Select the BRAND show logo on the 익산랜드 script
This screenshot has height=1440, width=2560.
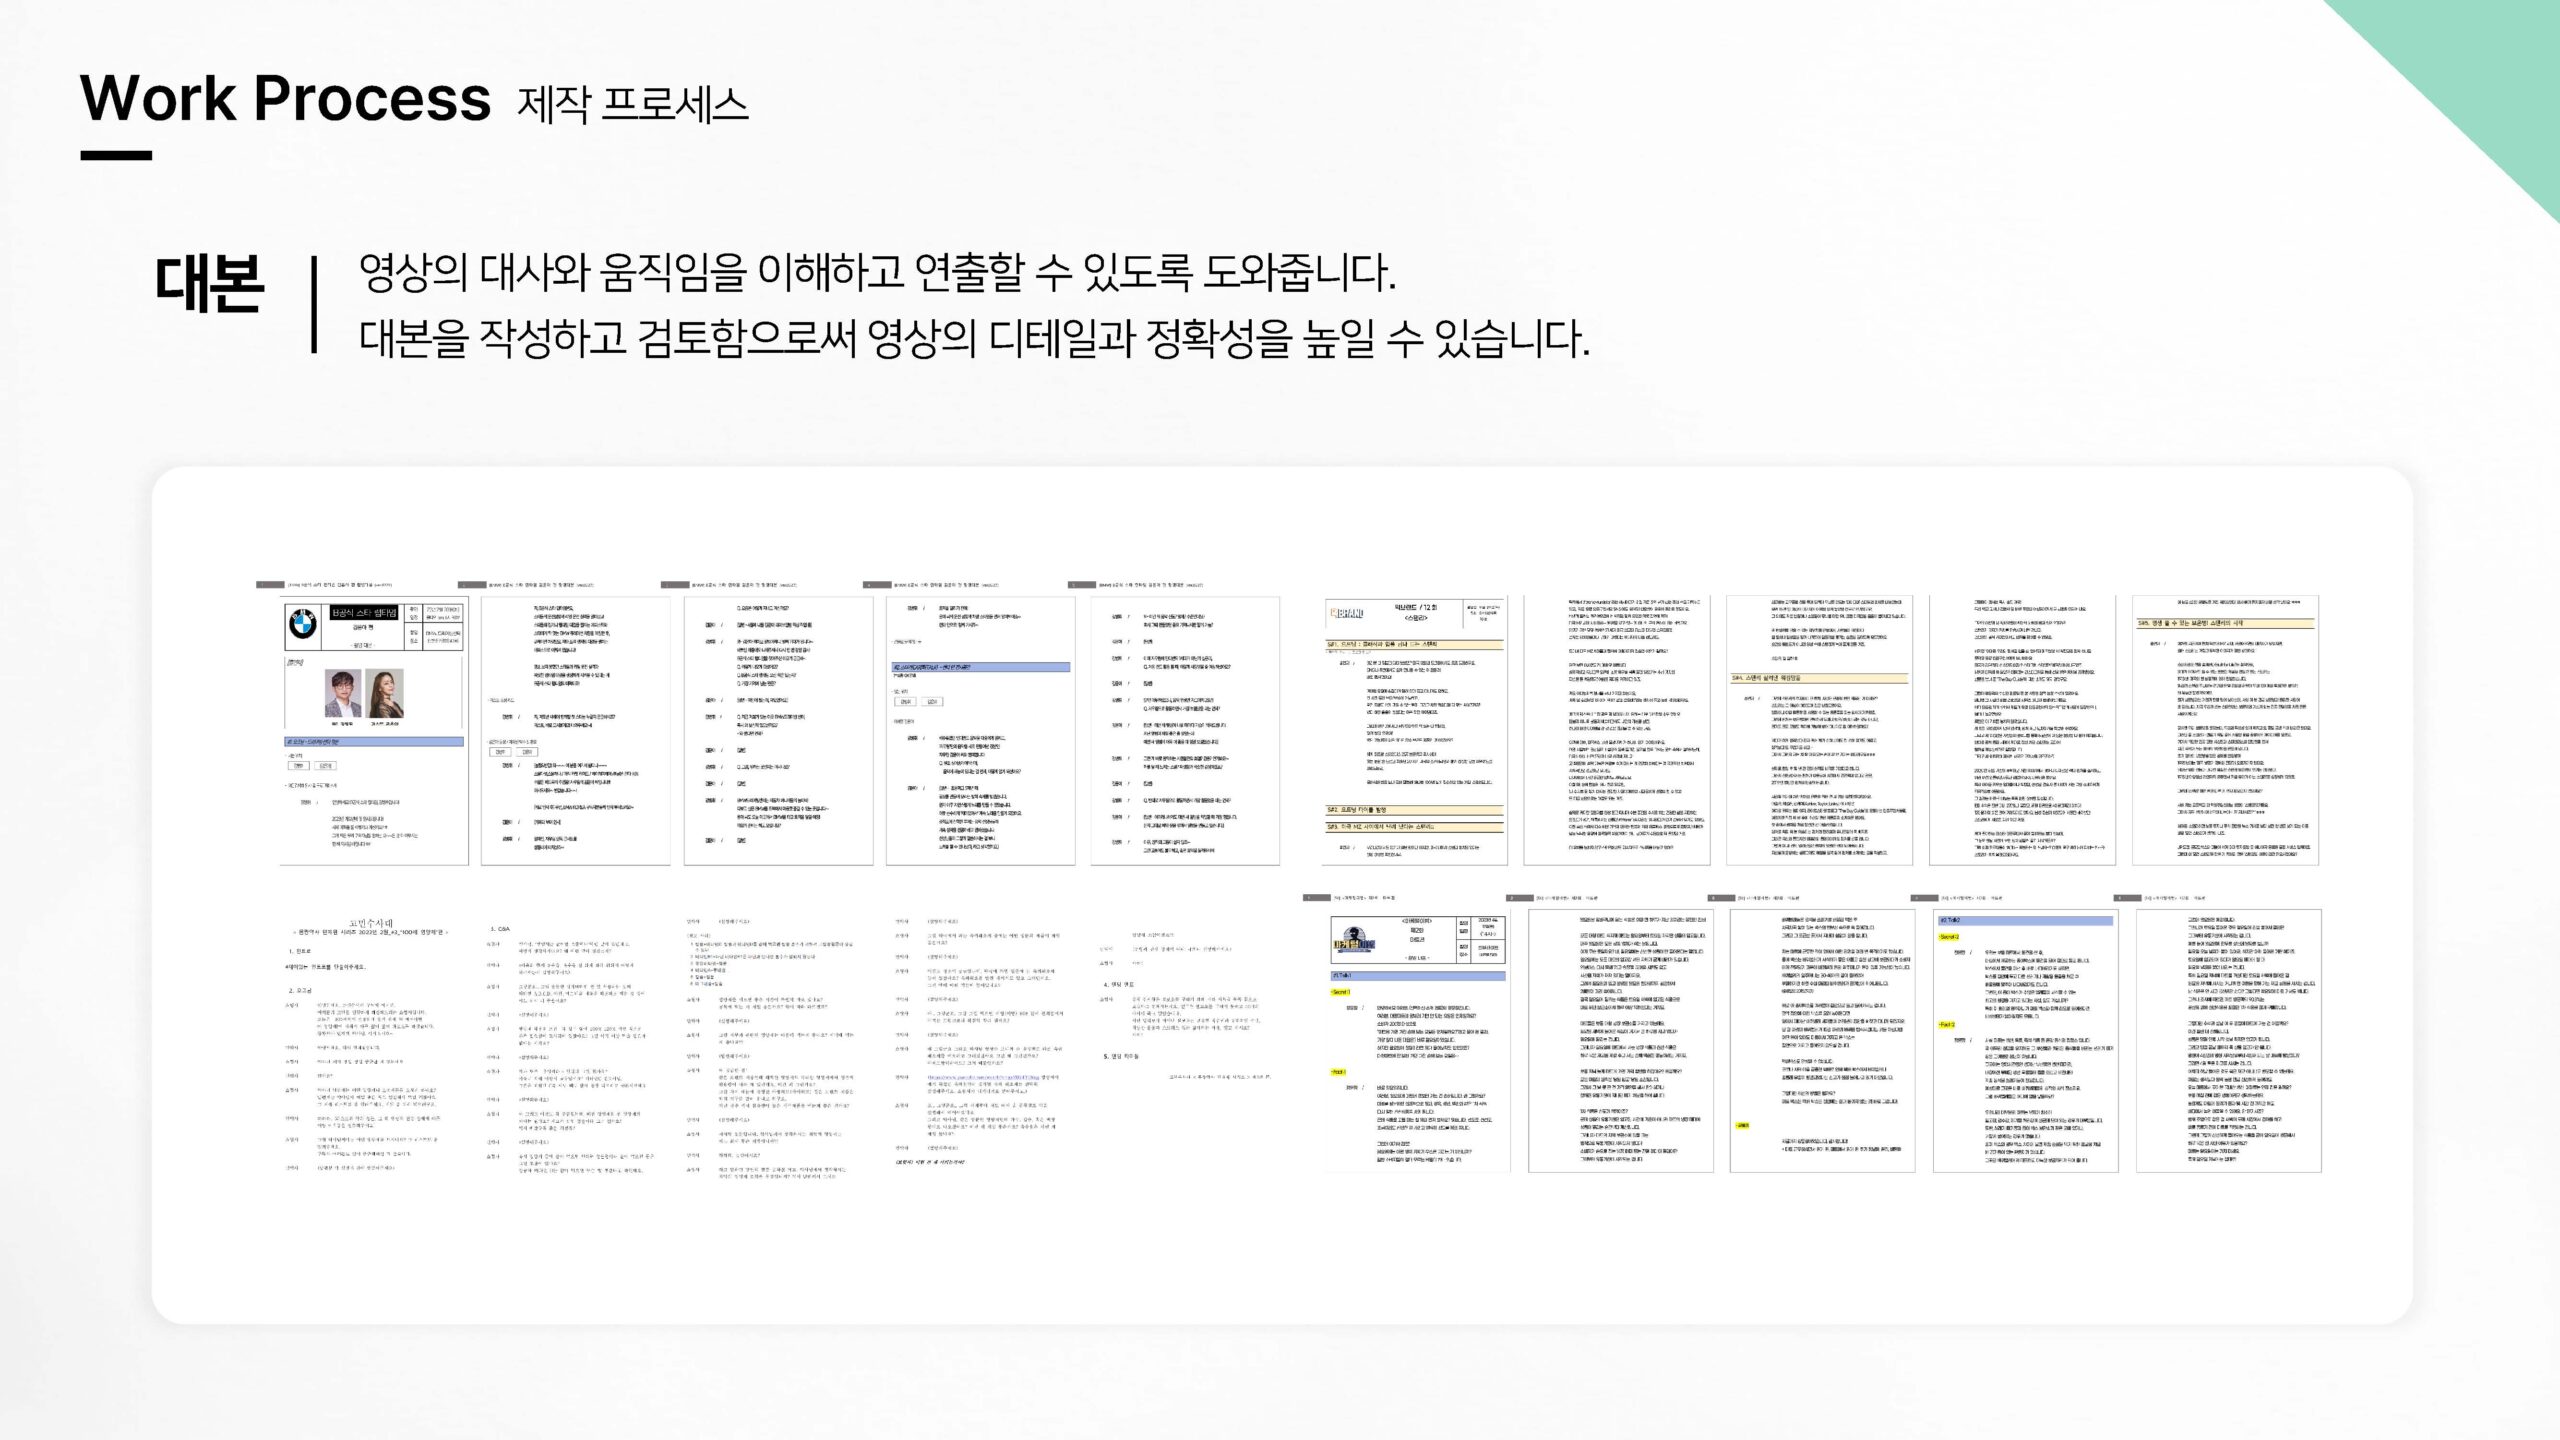click(x=1347, y=613)
